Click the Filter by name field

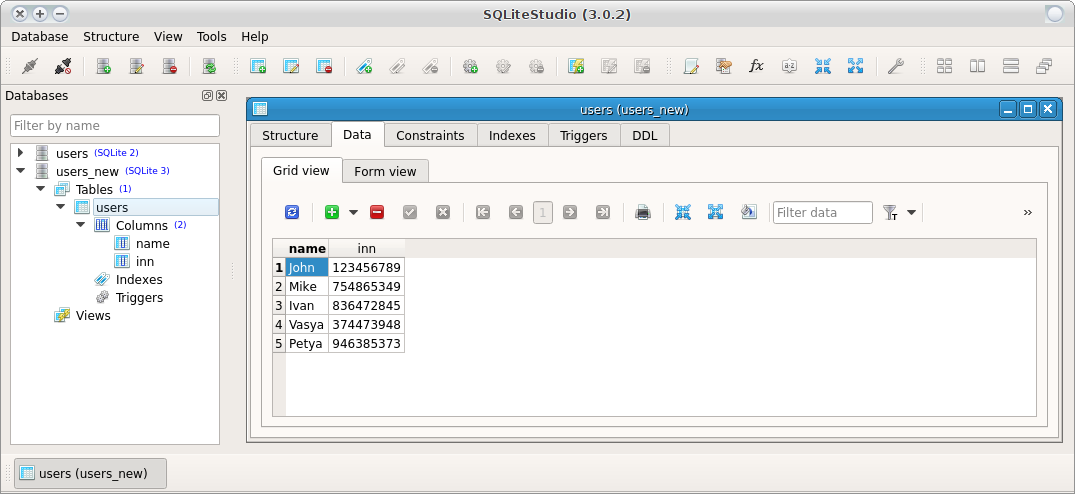(115, 125)
